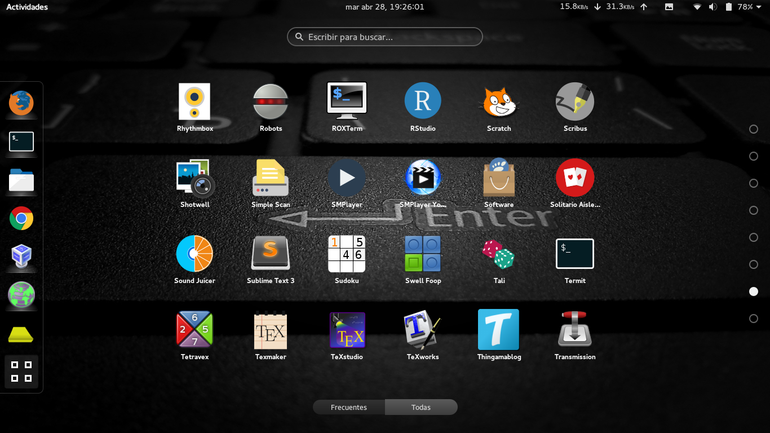Click the Actividades button in top bar

27,7
